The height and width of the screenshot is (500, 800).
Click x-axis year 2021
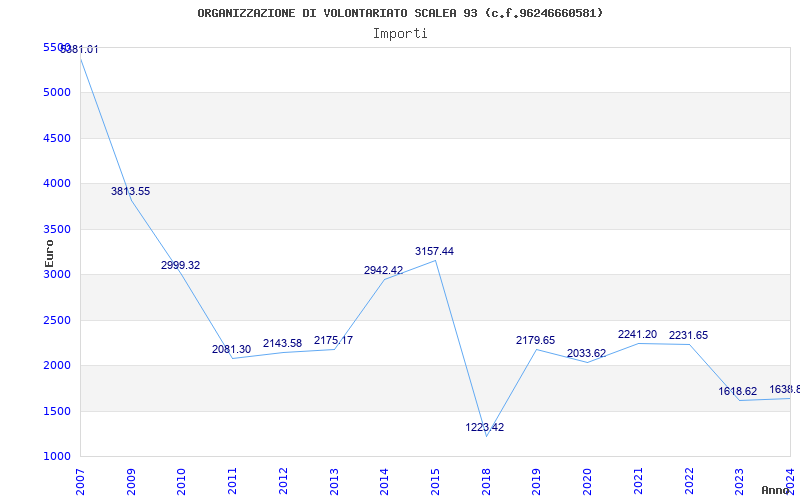tap(638, 482)
